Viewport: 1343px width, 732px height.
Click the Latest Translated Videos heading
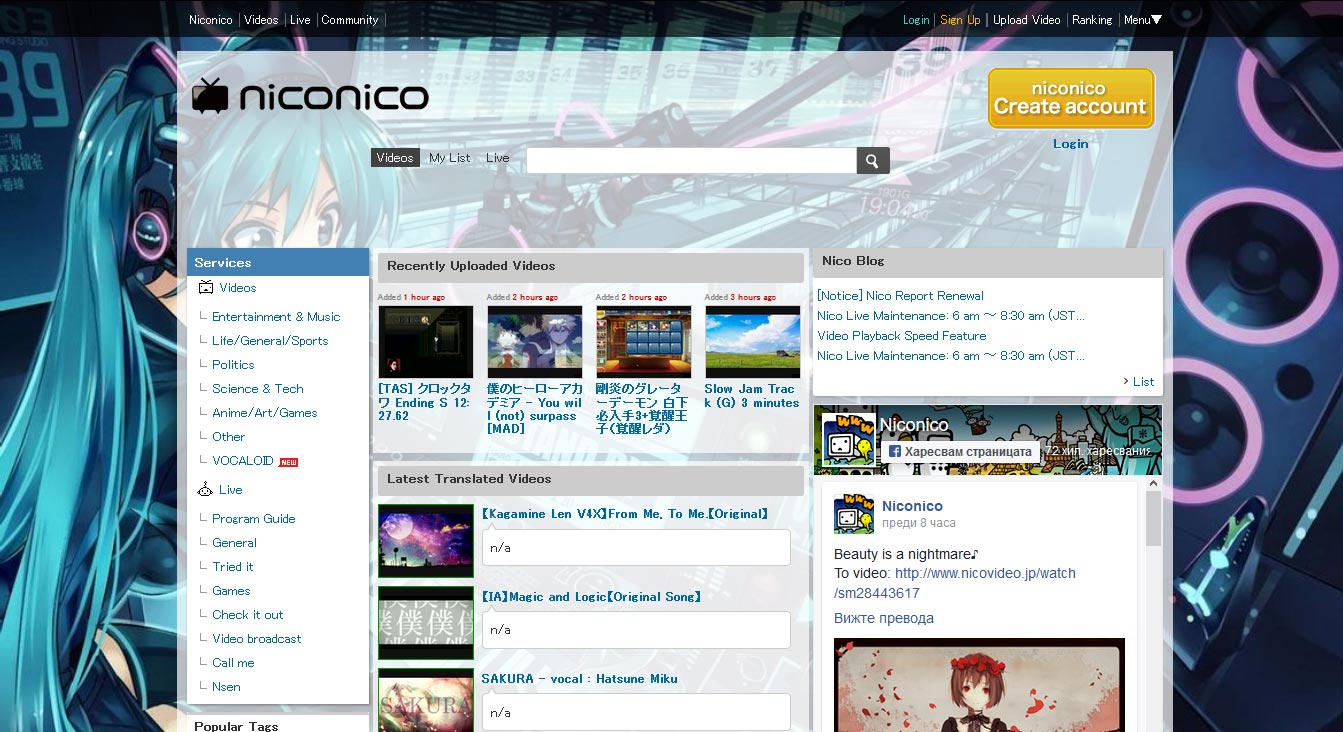coord(590,480)
